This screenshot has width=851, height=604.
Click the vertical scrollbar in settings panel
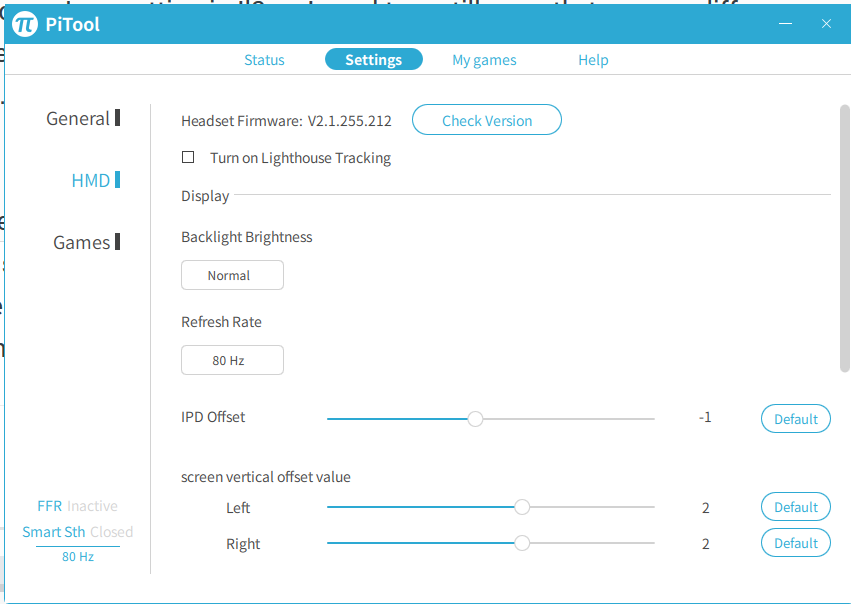[845, 240]
